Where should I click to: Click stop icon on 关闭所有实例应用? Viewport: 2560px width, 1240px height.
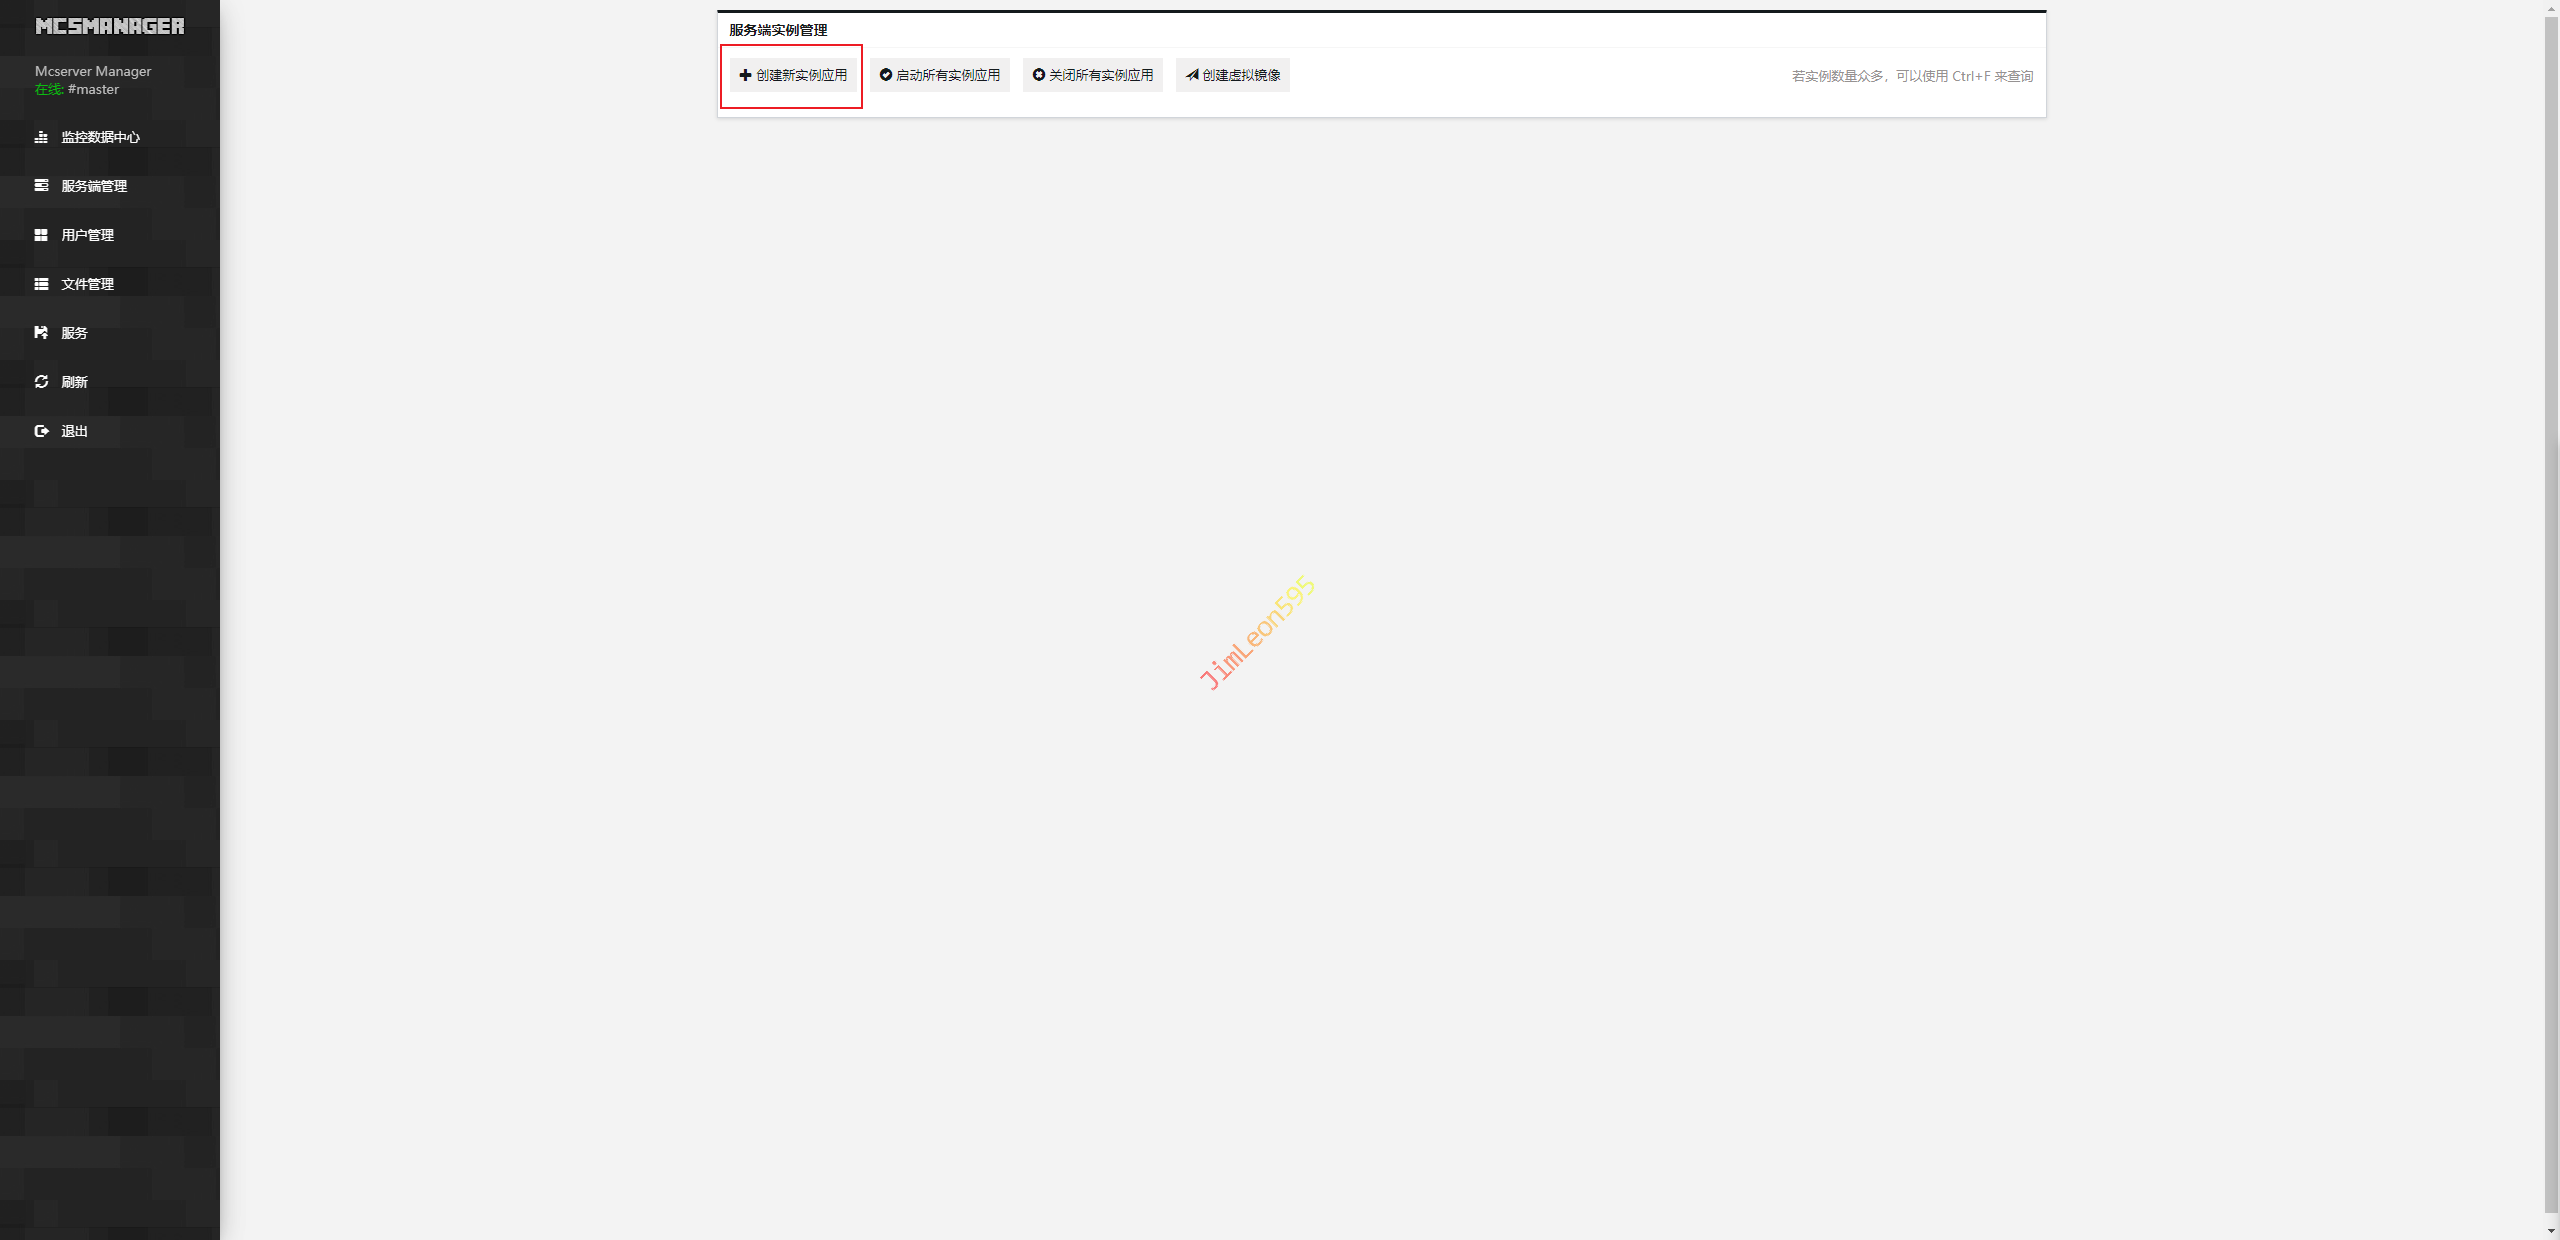[1039, 75]
